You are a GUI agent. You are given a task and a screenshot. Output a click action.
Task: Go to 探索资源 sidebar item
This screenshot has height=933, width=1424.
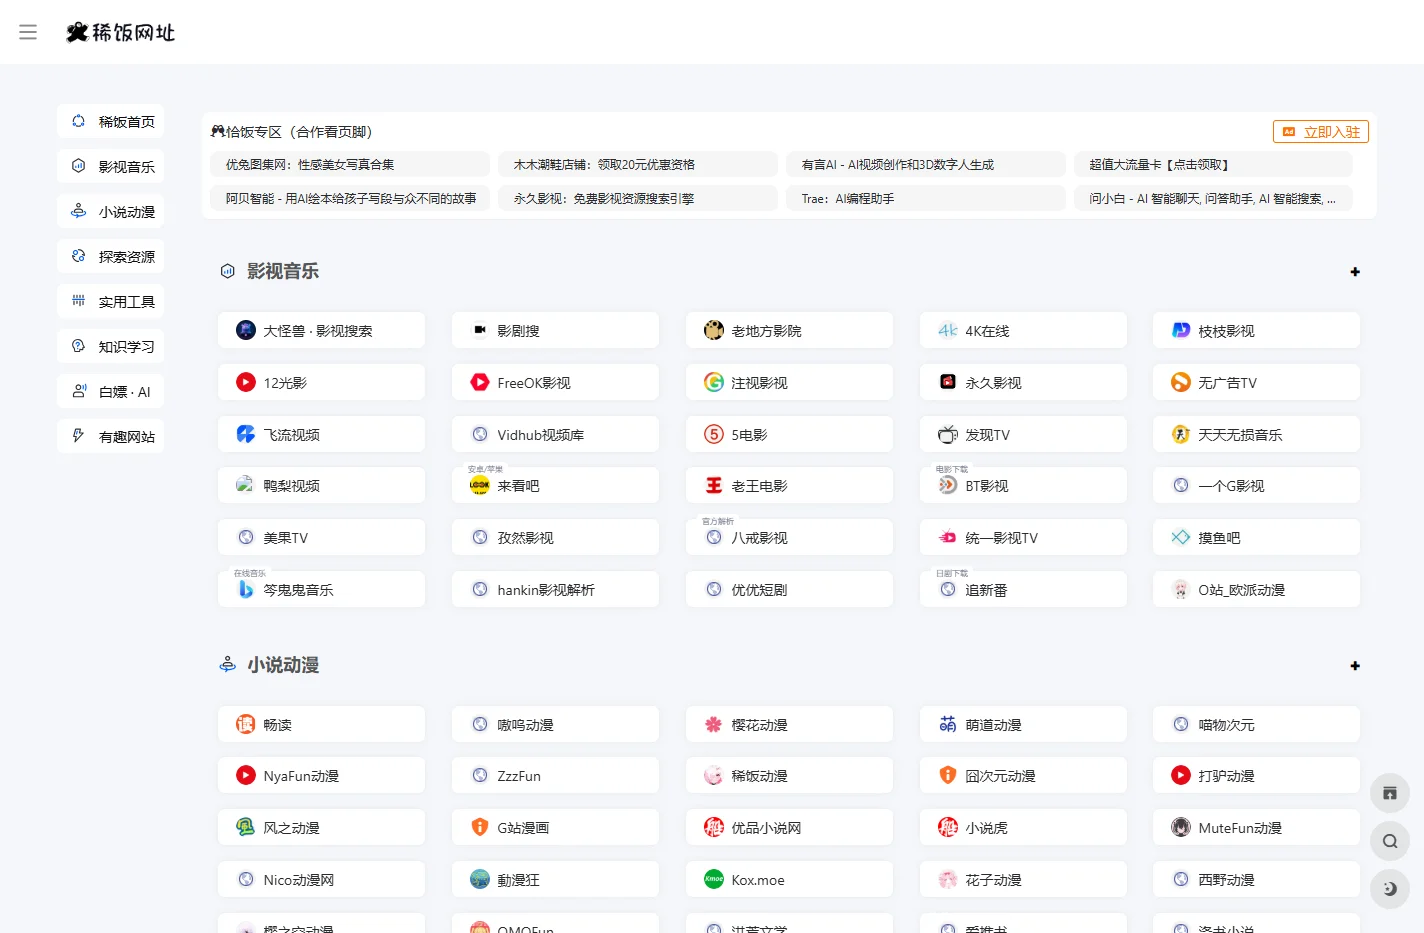(x=111, y=256)
